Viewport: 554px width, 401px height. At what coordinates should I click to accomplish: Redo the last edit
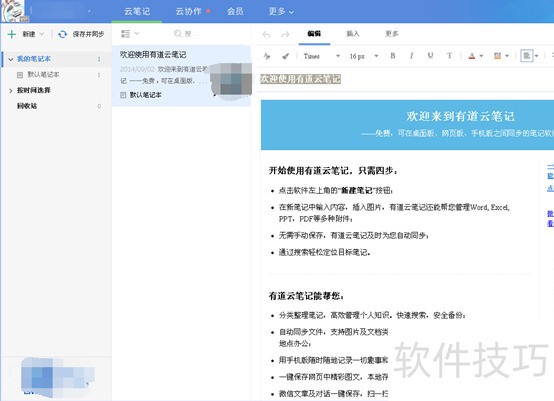(285, 34)
